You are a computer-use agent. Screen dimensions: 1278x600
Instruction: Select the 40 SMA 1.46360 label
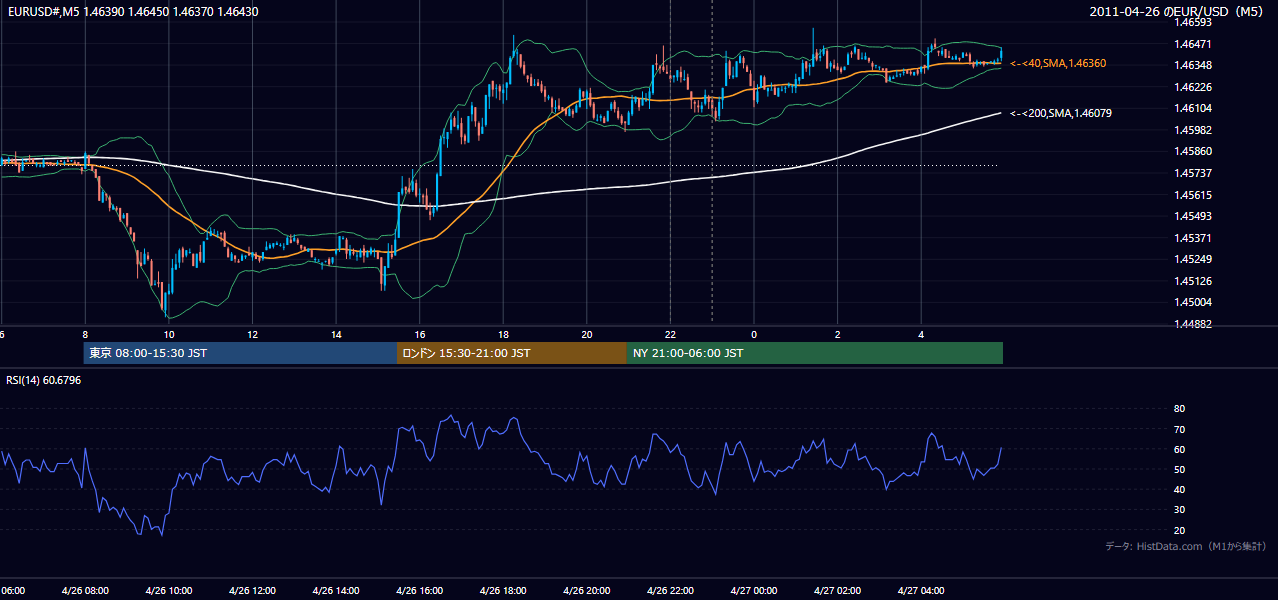click(1058, 63)
